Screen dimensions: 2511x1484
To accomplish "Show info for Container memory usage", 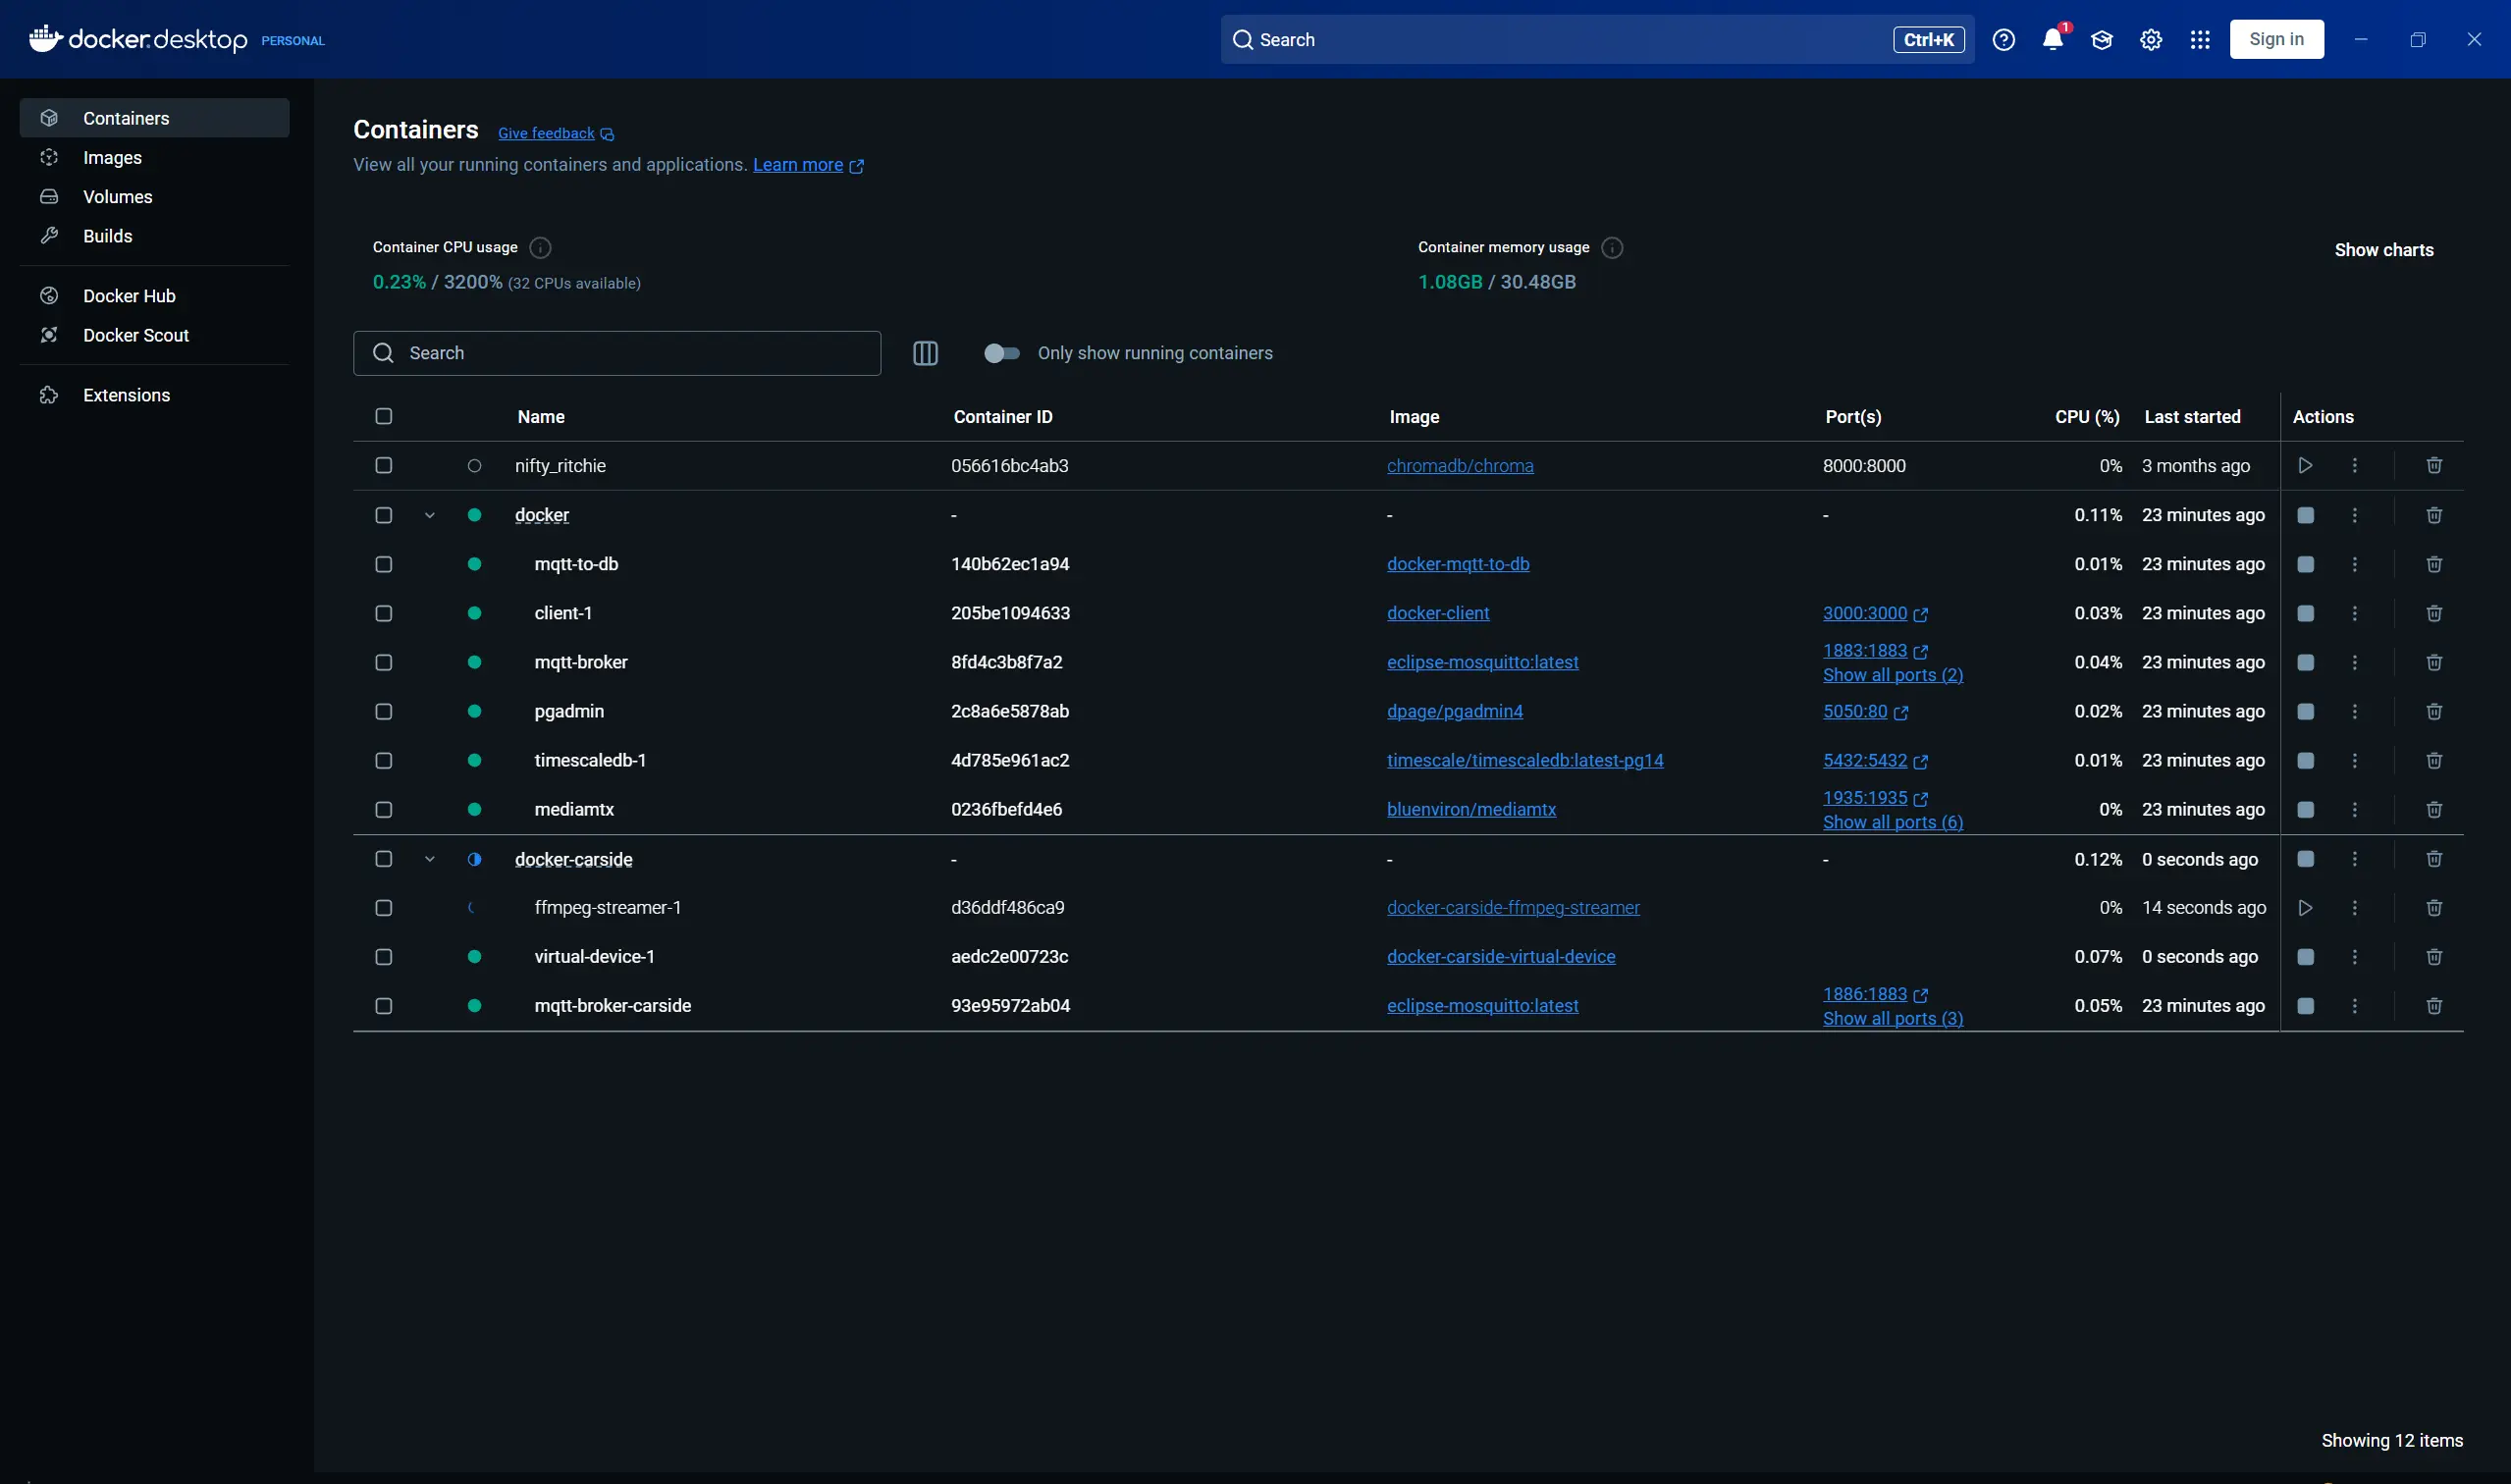I will (1612, 248).
